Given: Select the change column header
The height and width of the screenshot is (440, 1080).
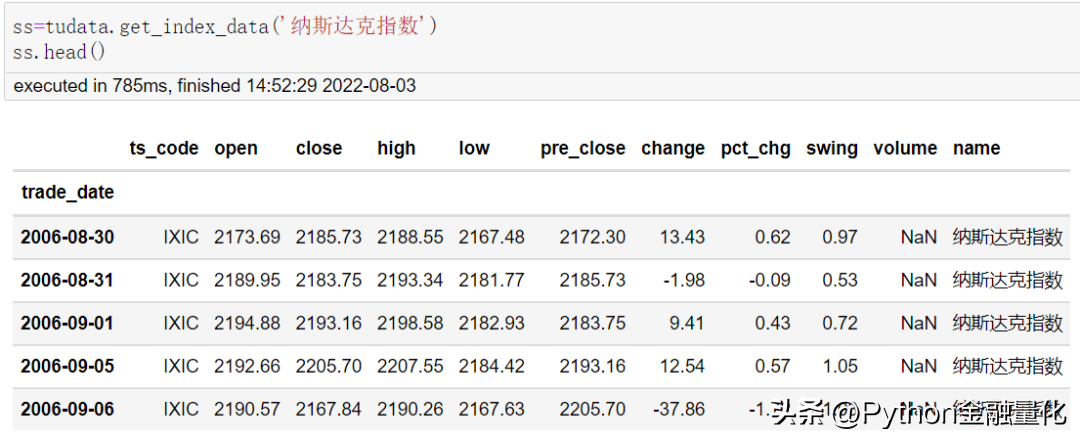Looking at the screenshot, I should click(673, 148).
